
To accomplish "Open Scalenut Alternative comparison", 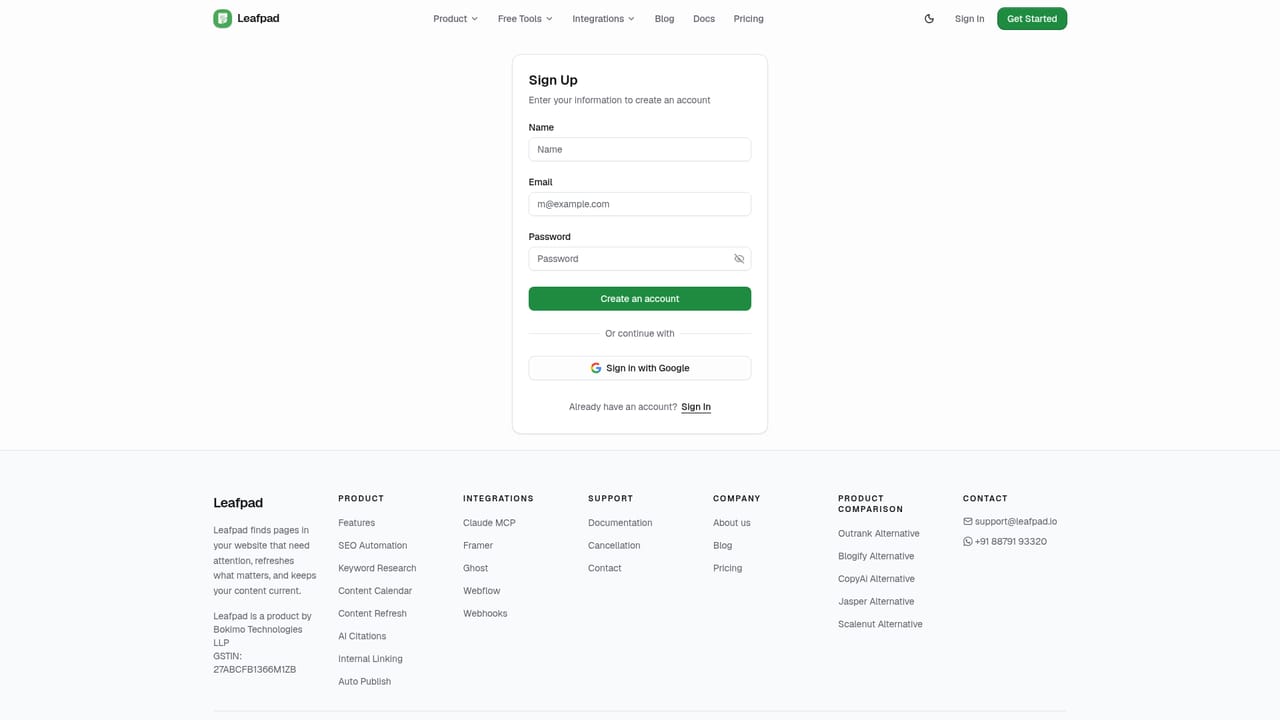I will tap(880, 624).
